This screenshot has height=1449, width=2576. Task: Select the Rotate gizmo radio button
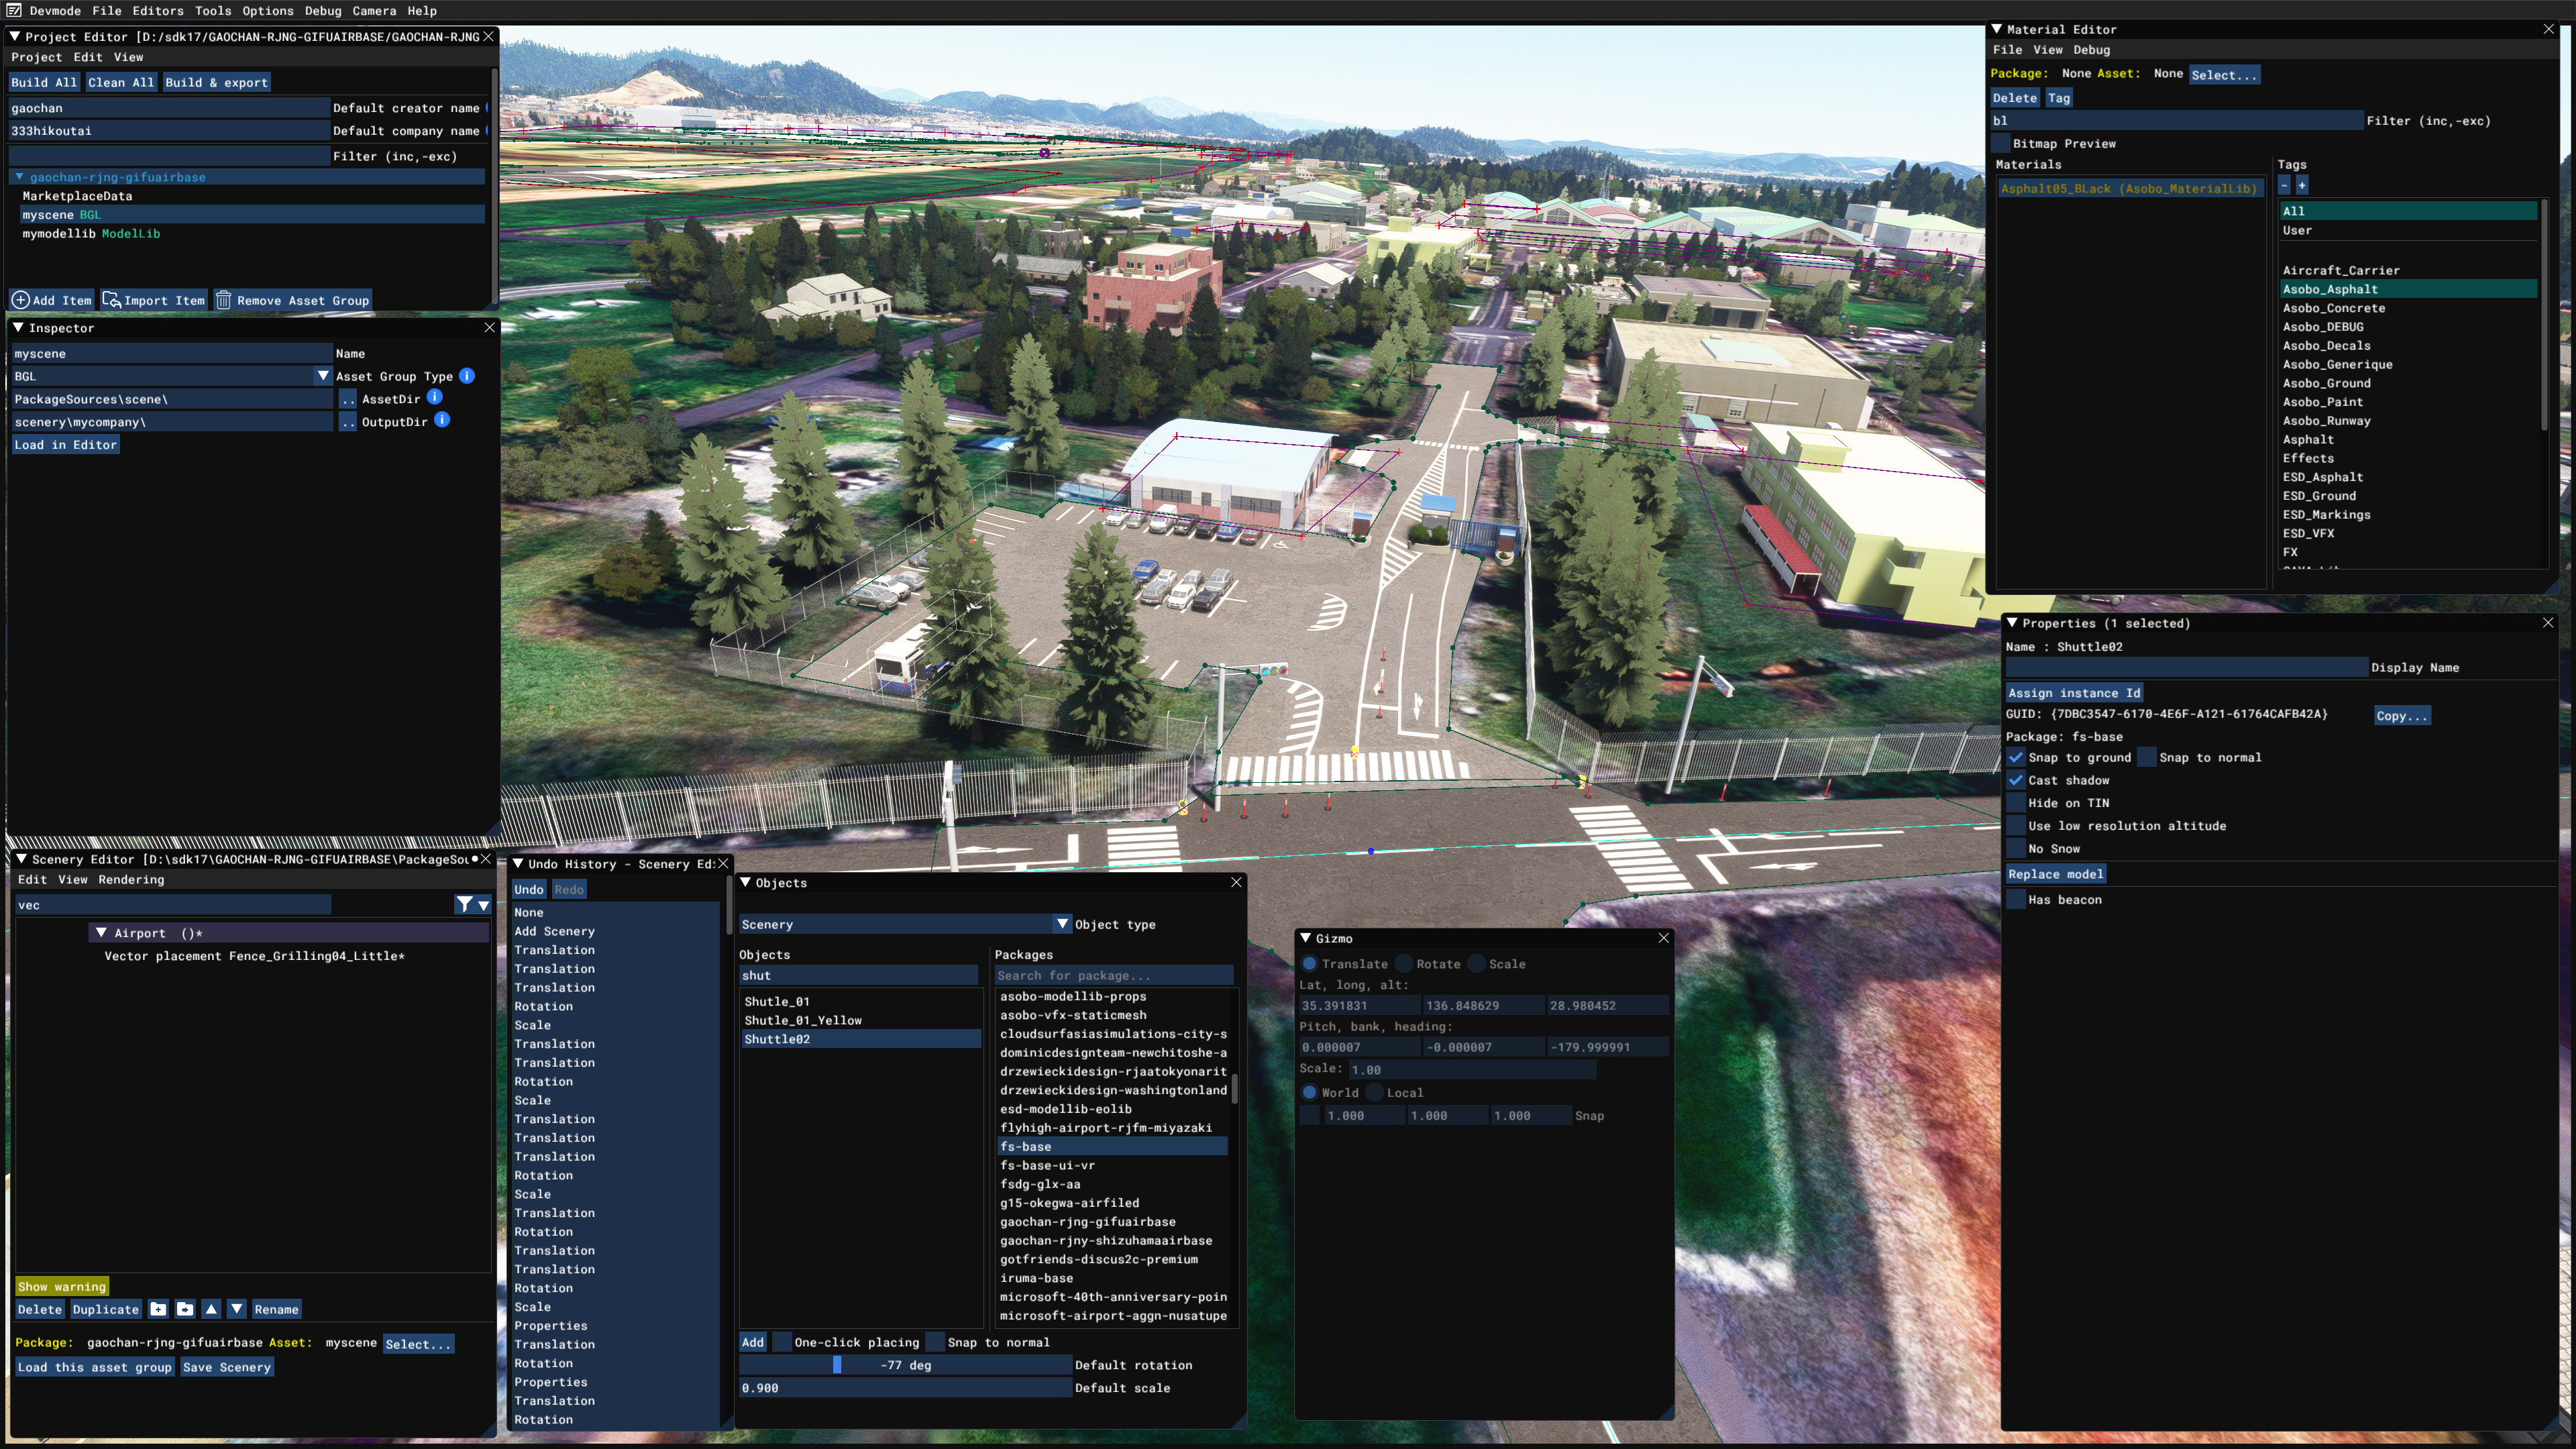(1404, 964)
